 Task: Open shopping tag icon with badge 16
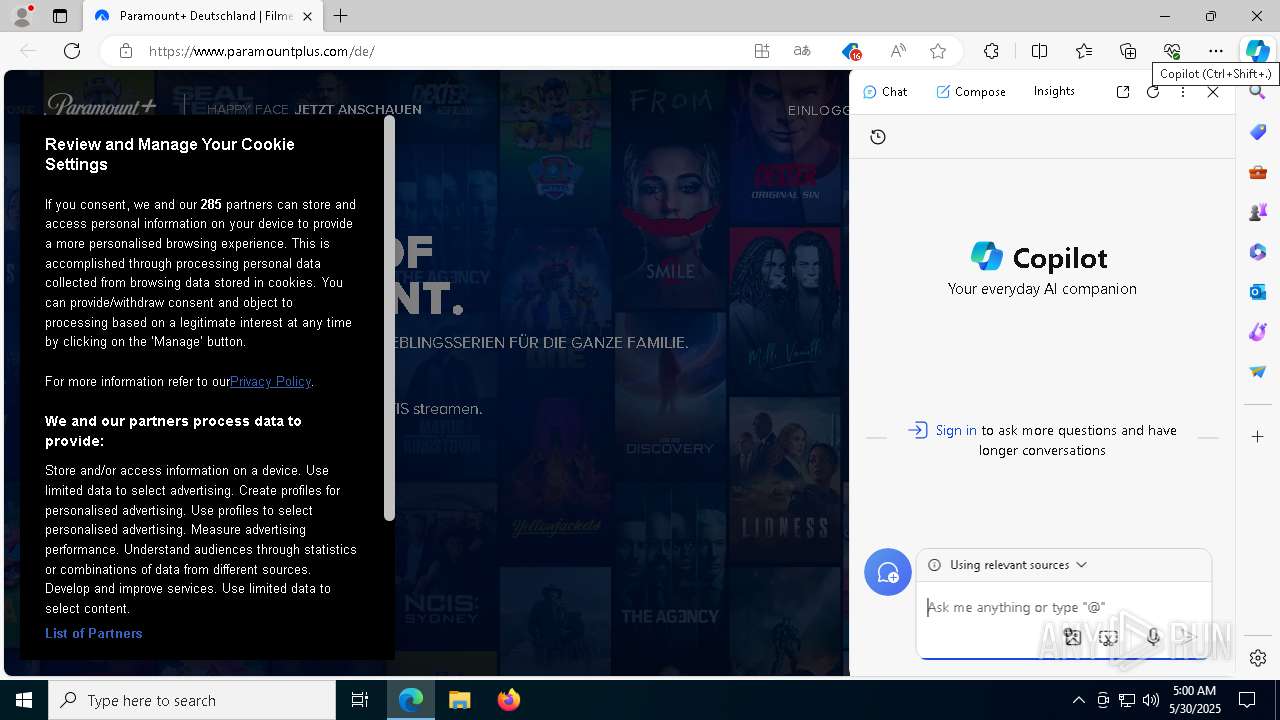(851, 51)
